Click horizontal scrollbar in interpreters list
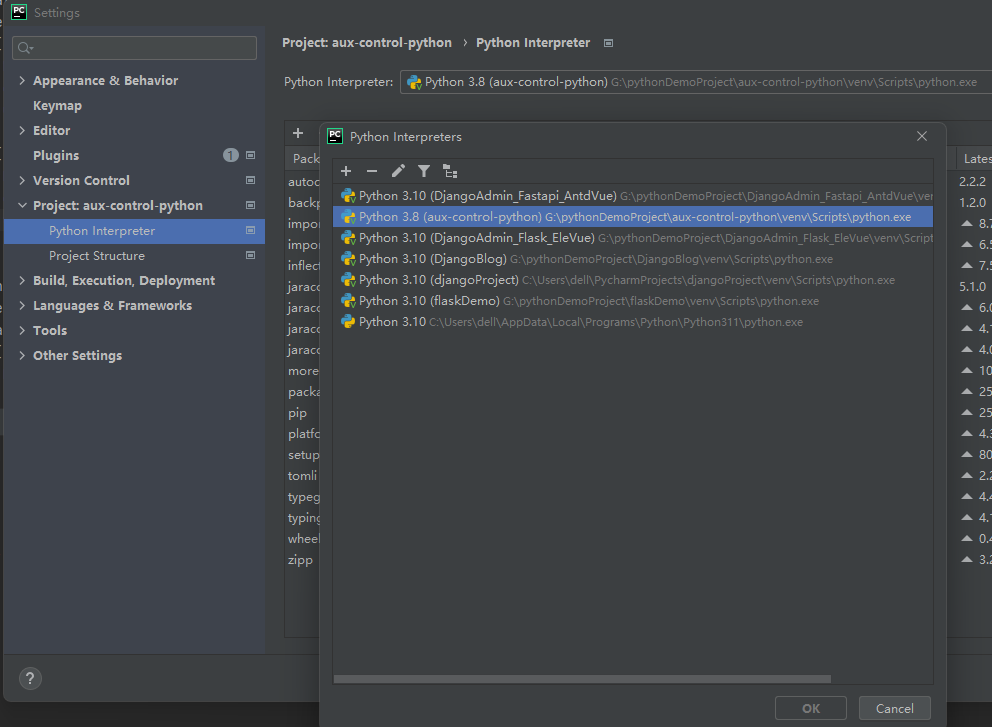The image size is (992, 727). tap(582, 679)
